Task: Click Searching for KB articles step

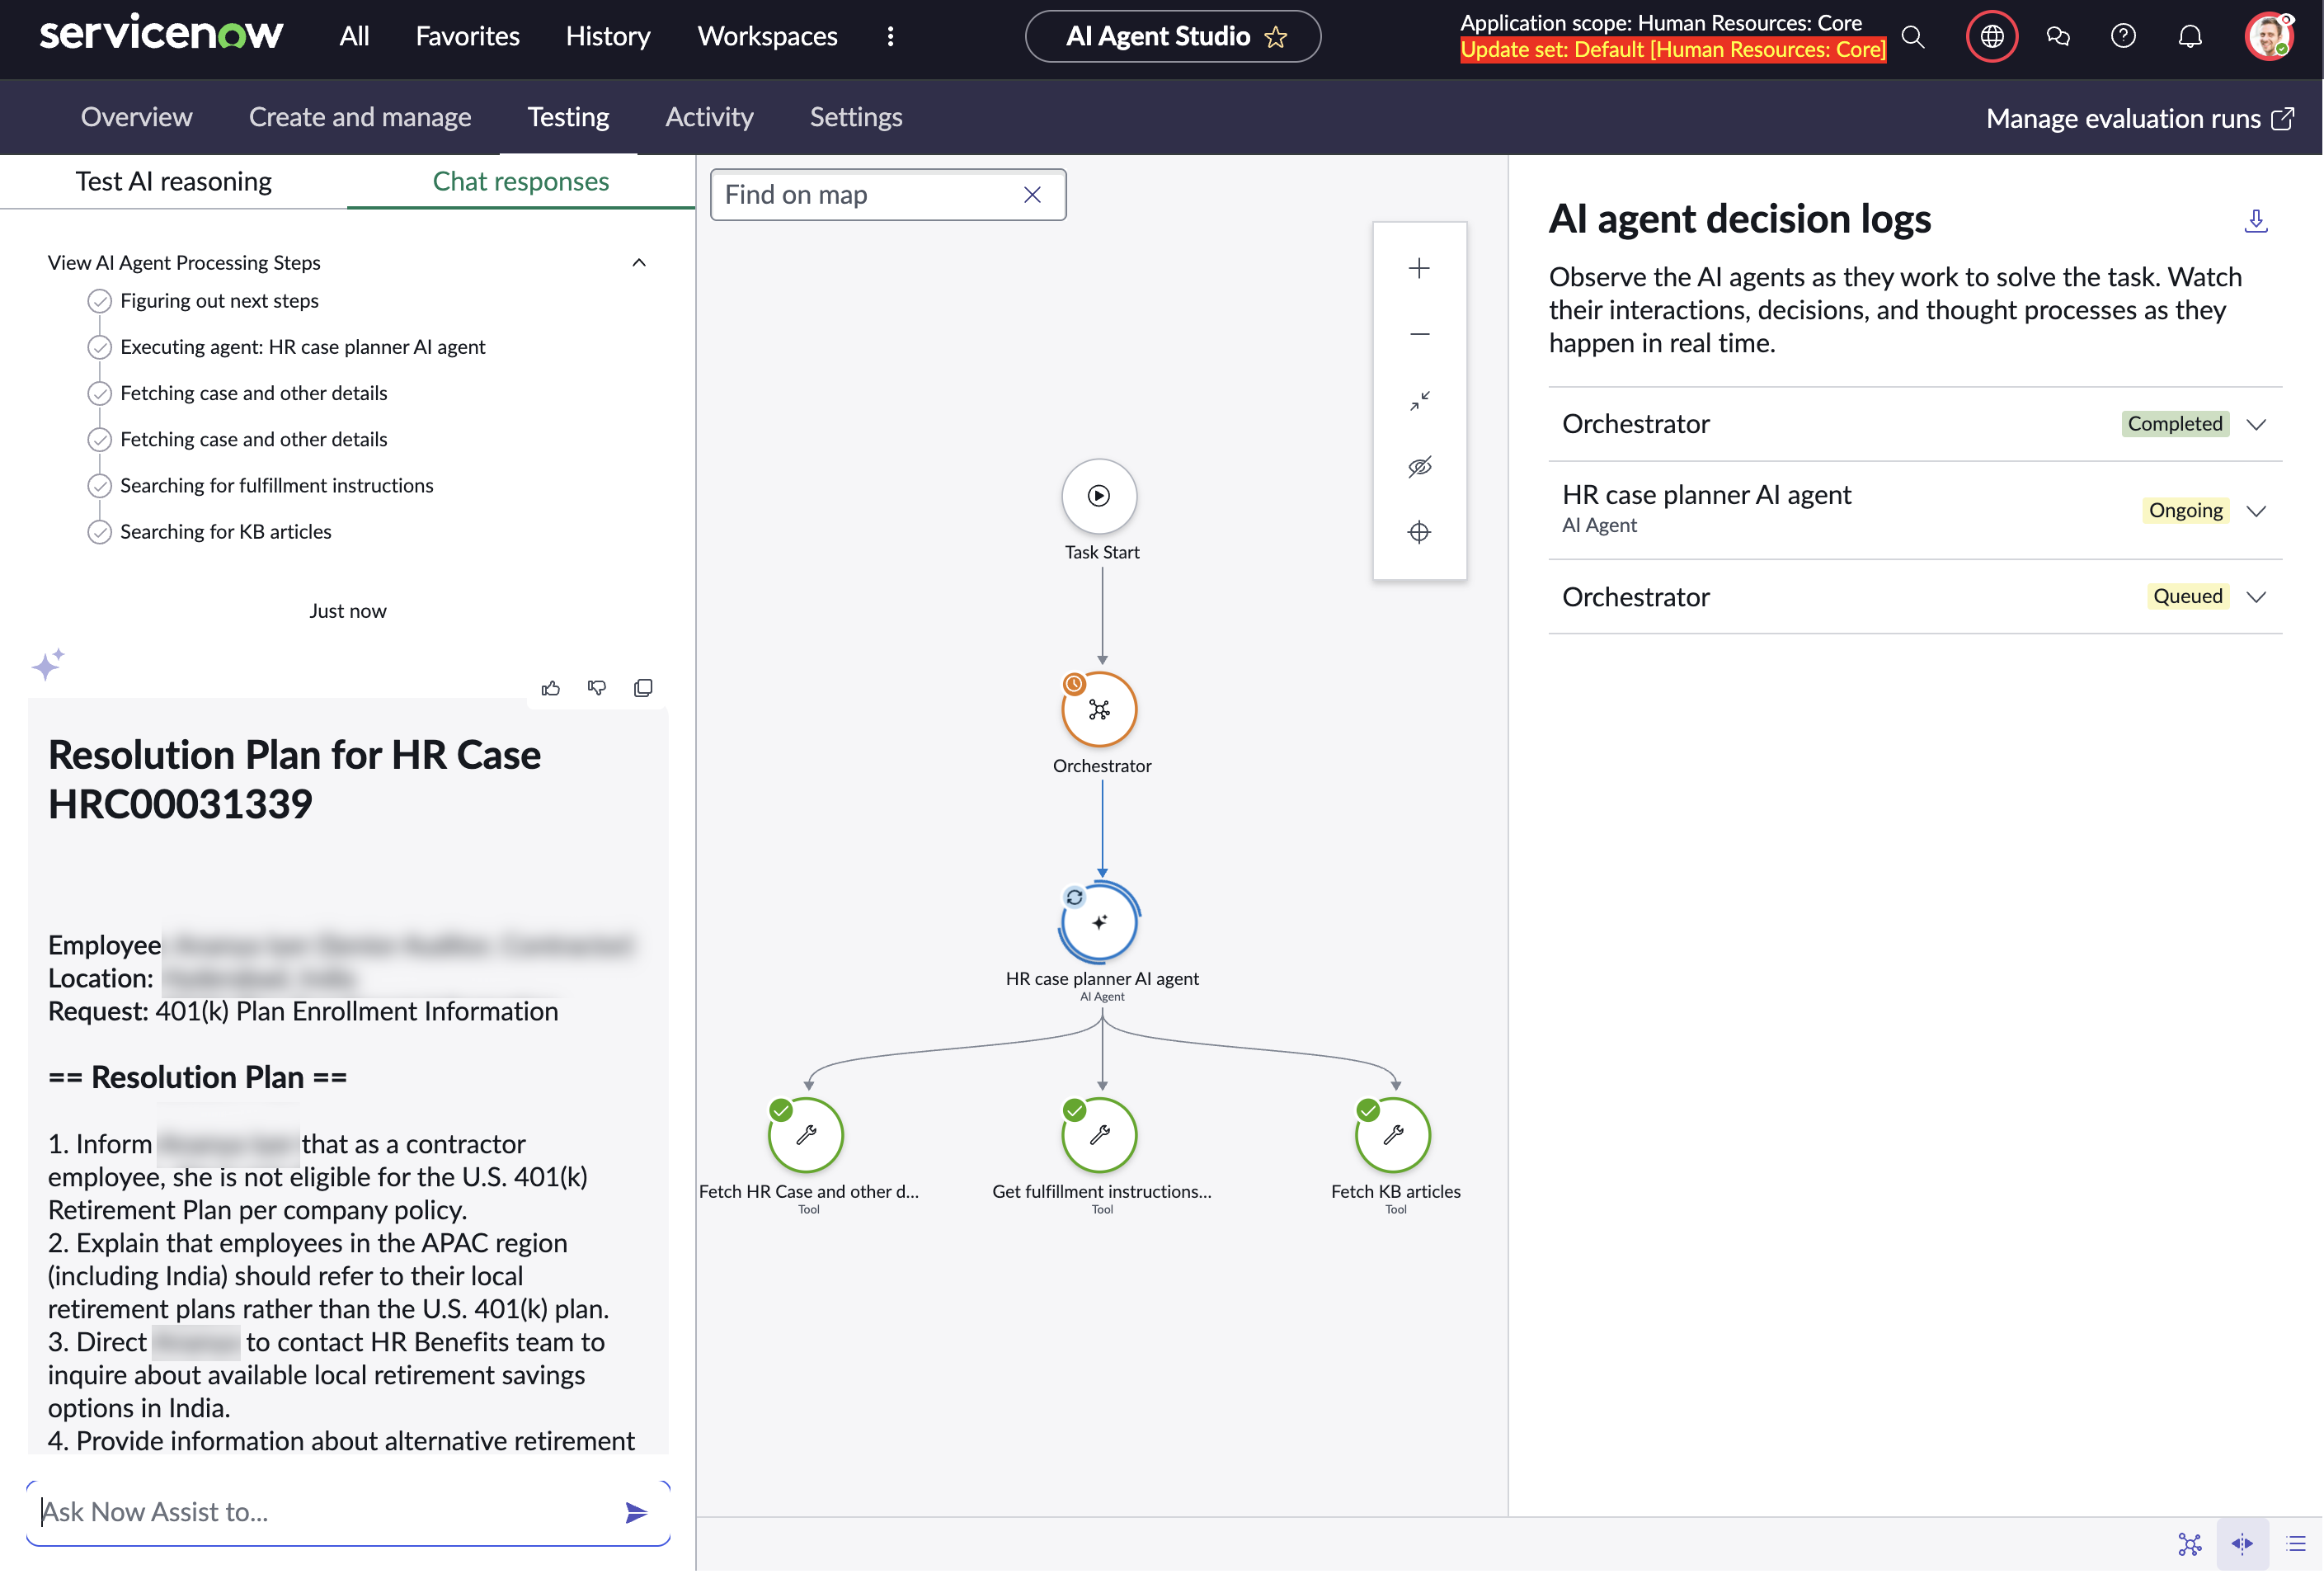Action: click(x=225, y=532)
